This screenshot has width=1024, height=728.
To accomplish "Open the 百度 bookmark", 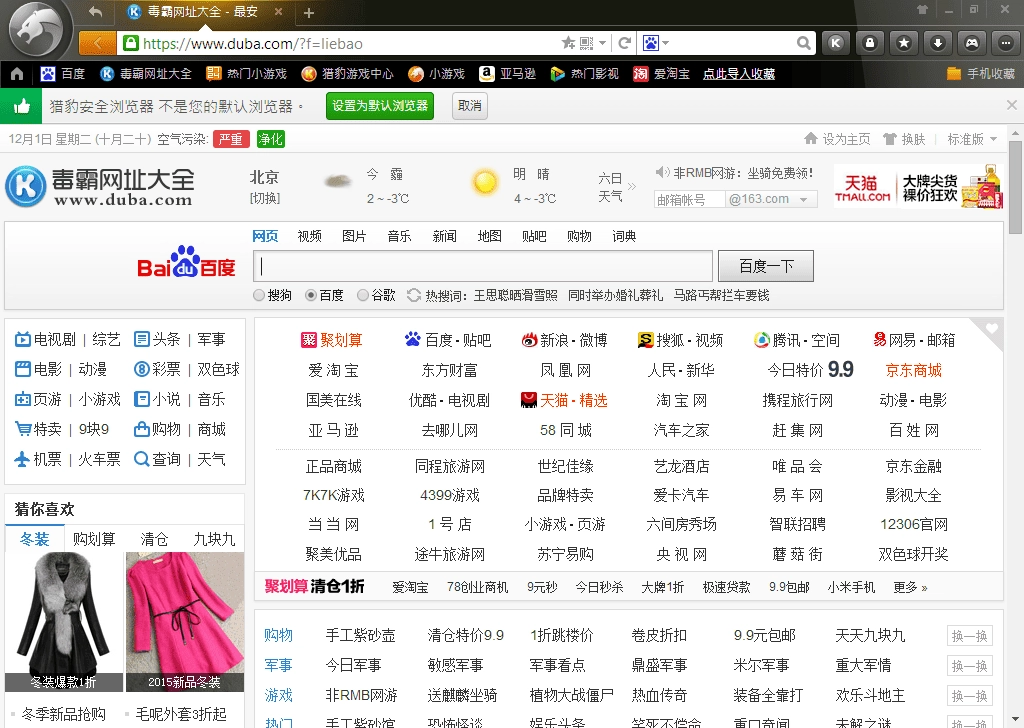I will [x=63, y=74].
